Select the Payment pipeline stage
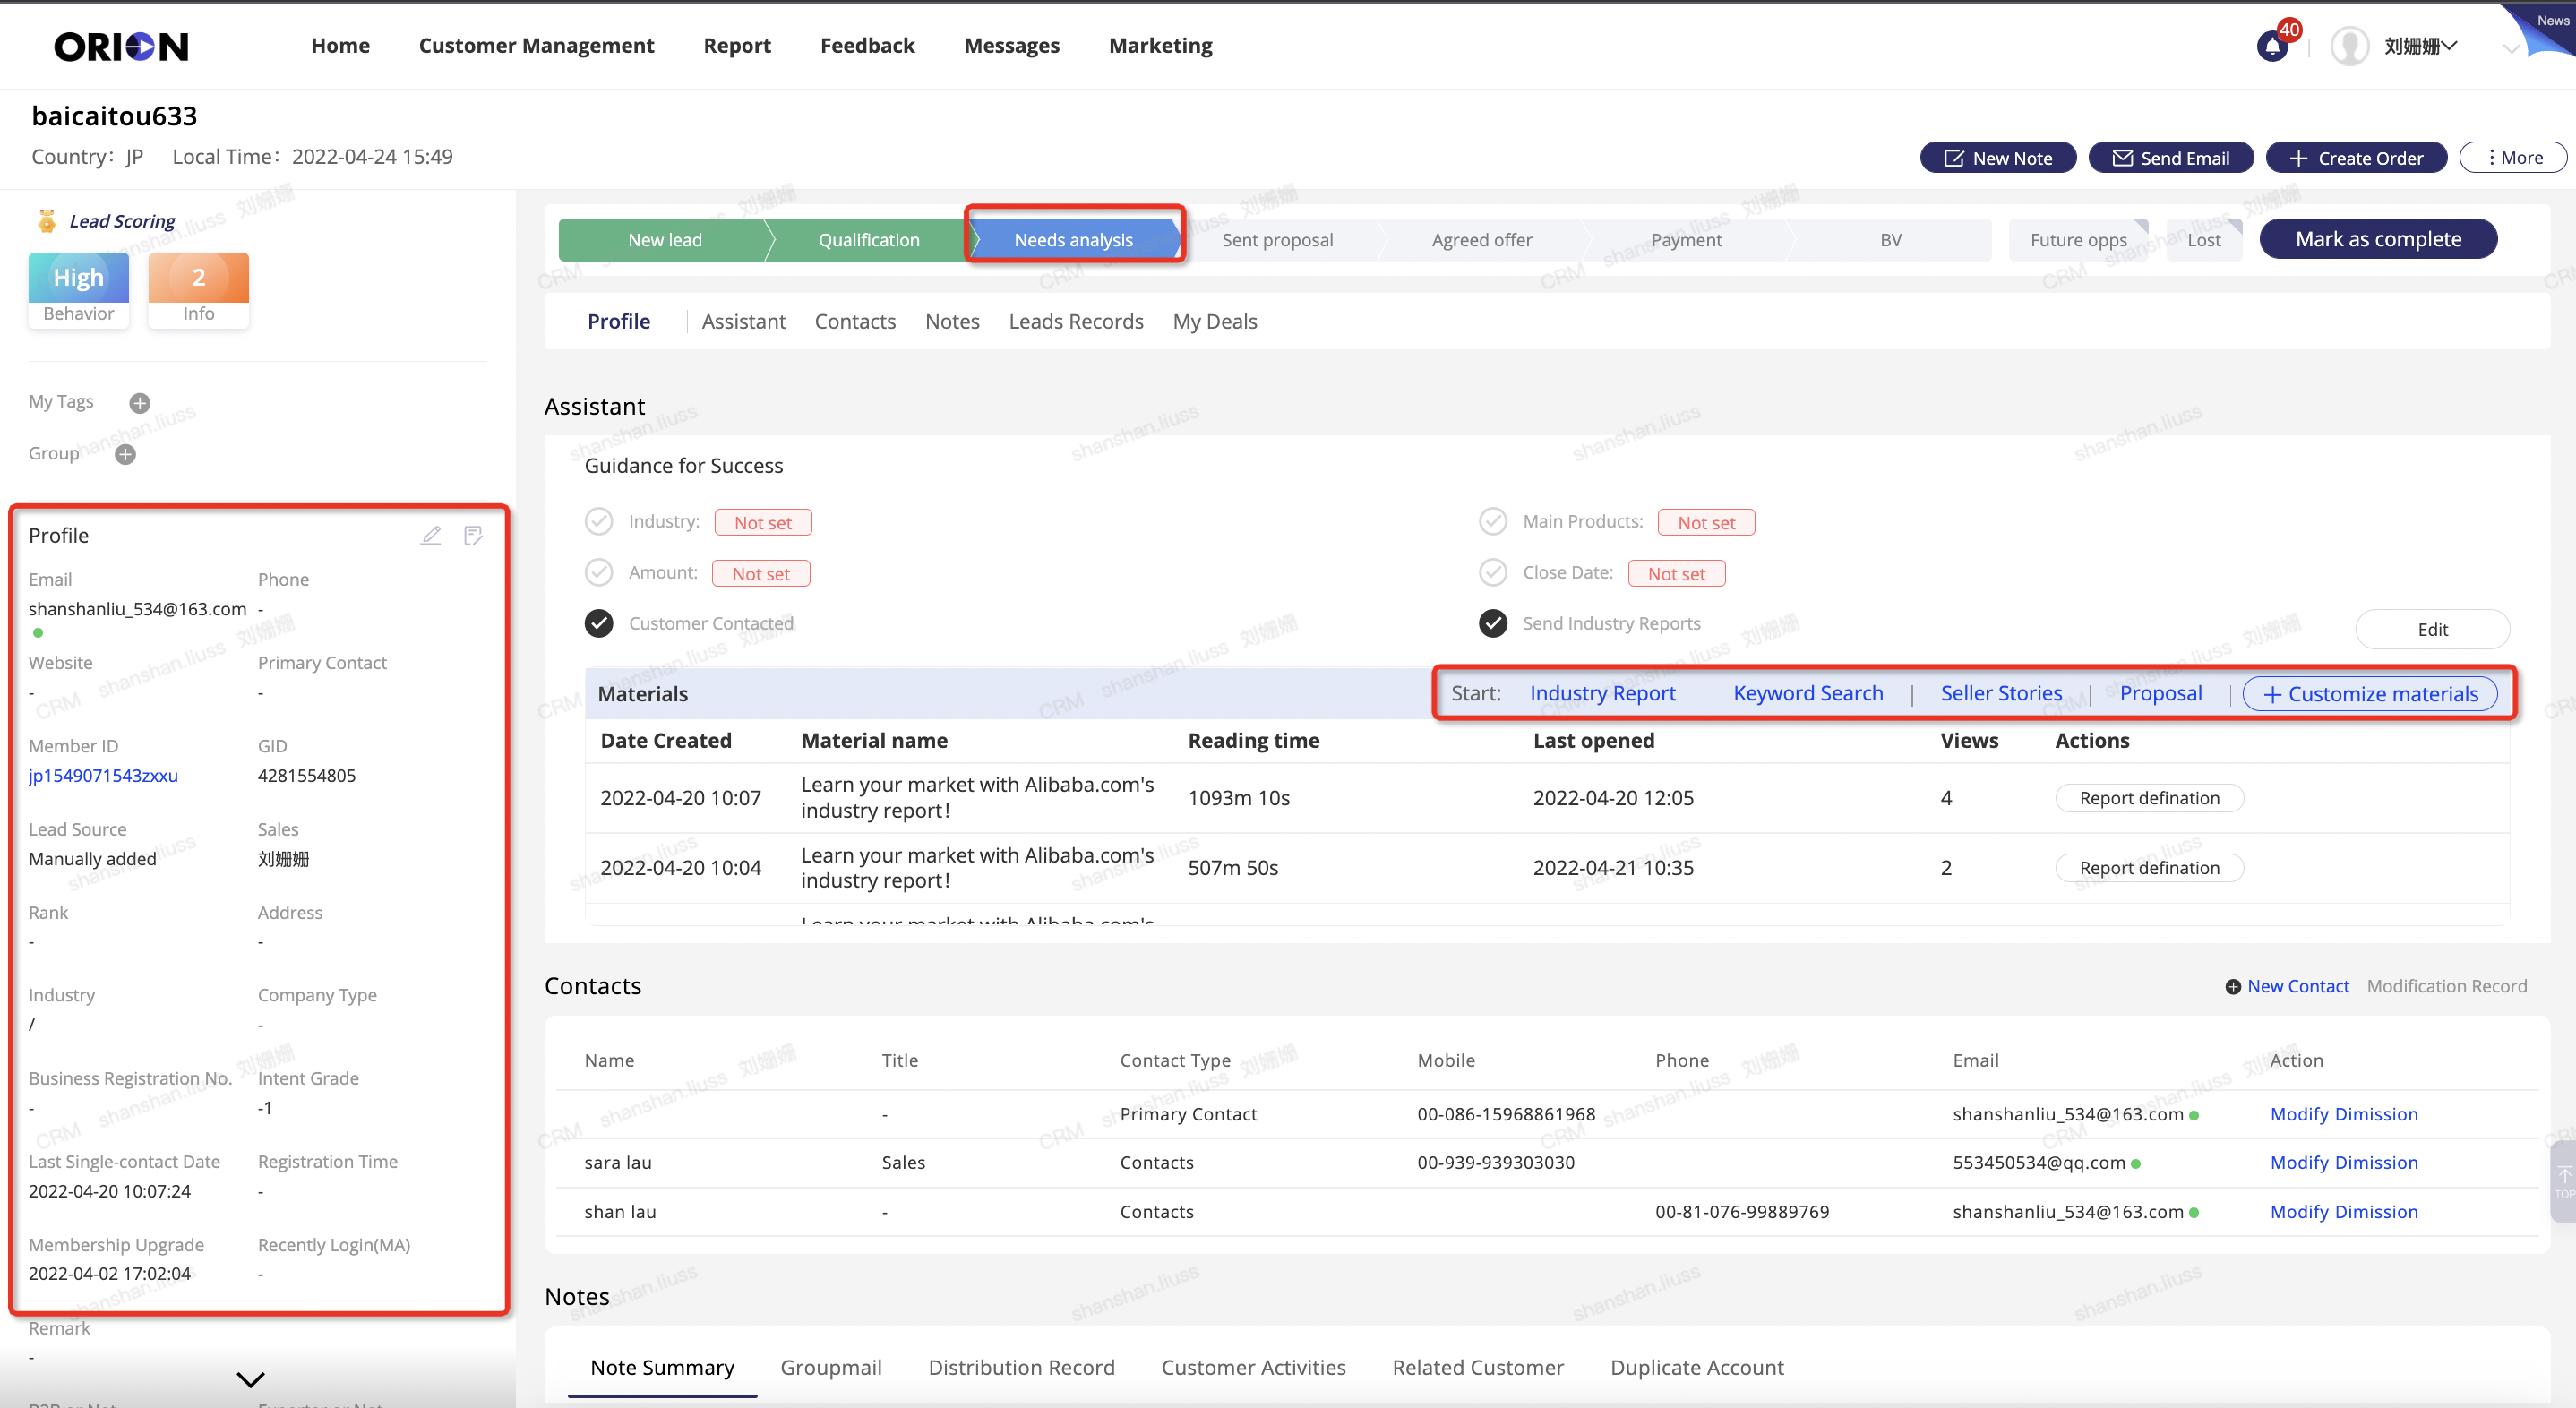The height and width of the screenshot is (1408, 2576). pos(1686,240)
